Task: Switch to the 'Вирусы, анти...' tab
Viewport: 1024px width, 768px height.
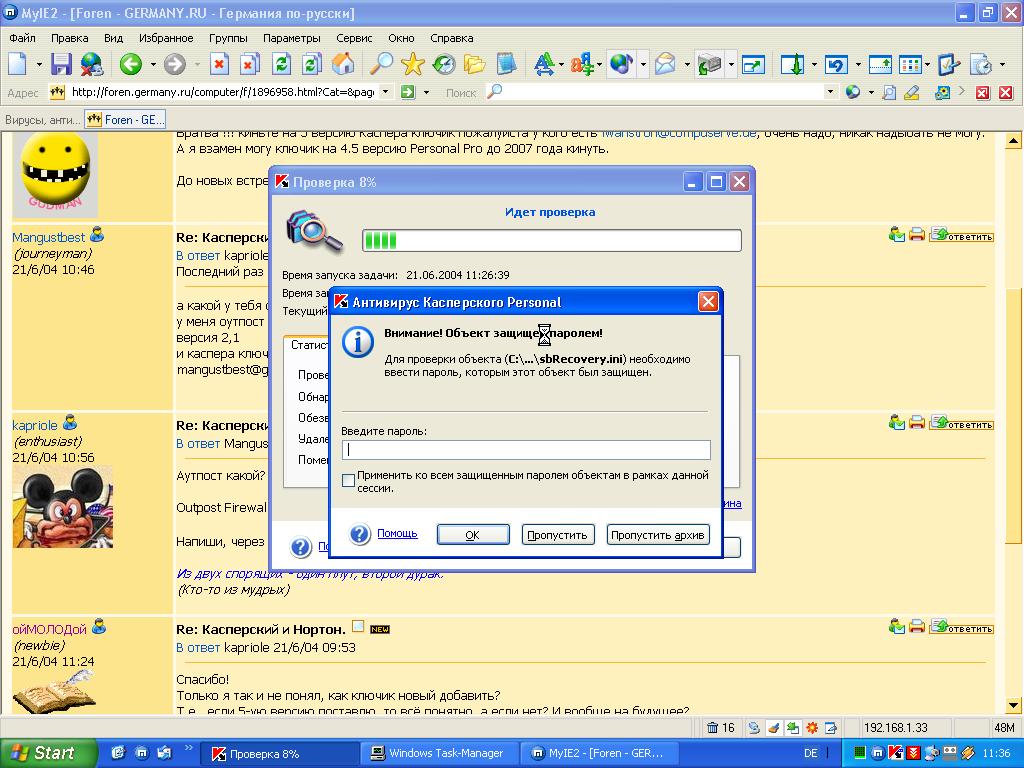Action: [x=42, y=120]
